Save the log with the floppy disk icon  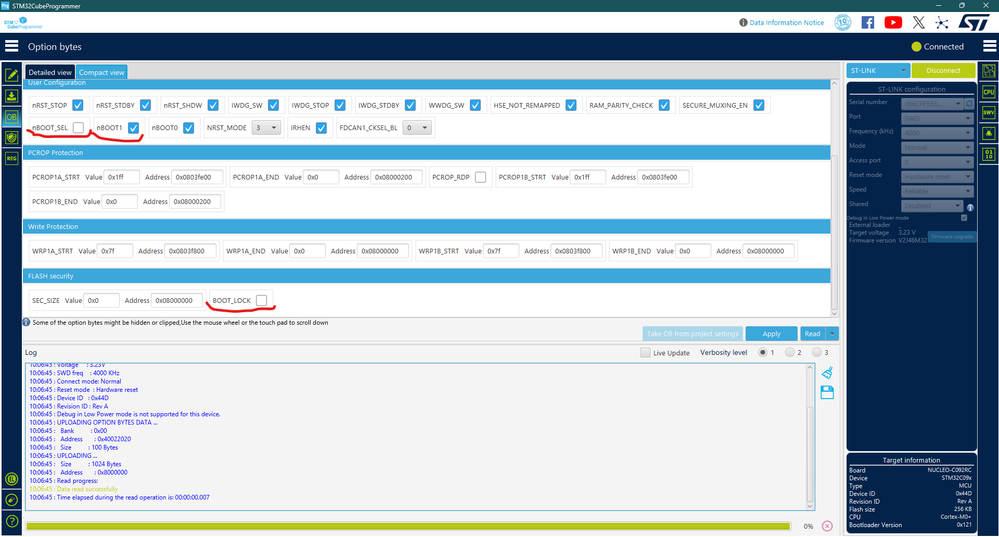pyautogui.click(x=827, y=392)
